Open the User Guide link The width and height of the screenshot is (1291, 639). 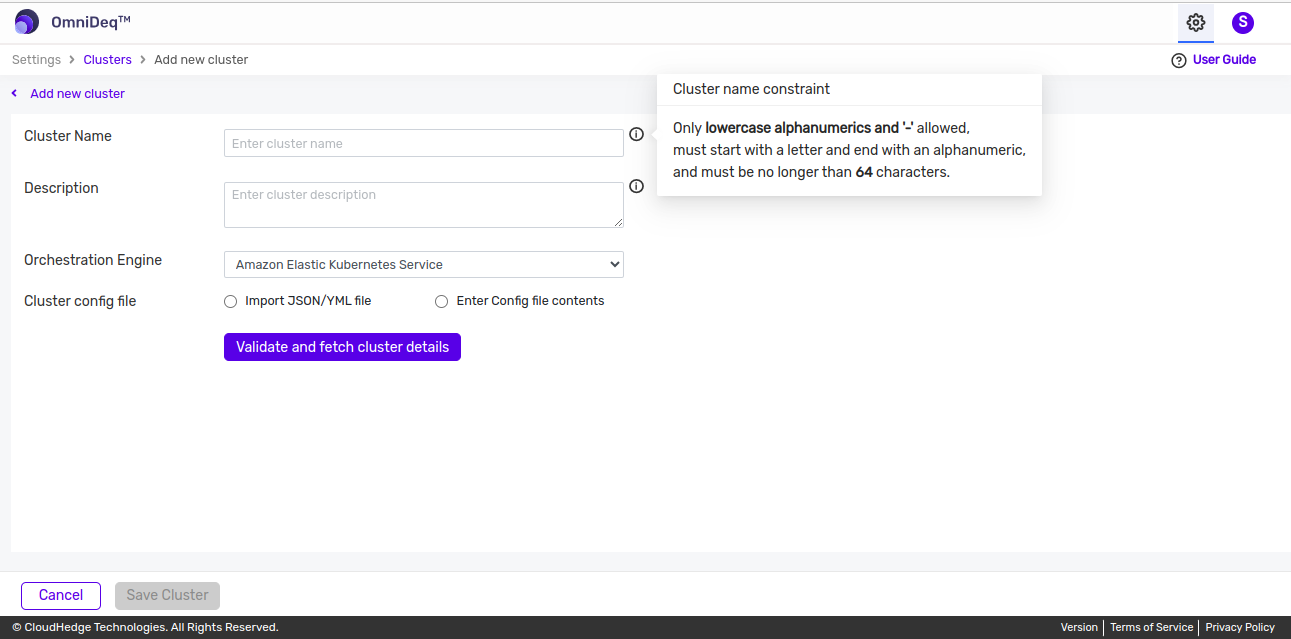click(x=1224, y=60)
